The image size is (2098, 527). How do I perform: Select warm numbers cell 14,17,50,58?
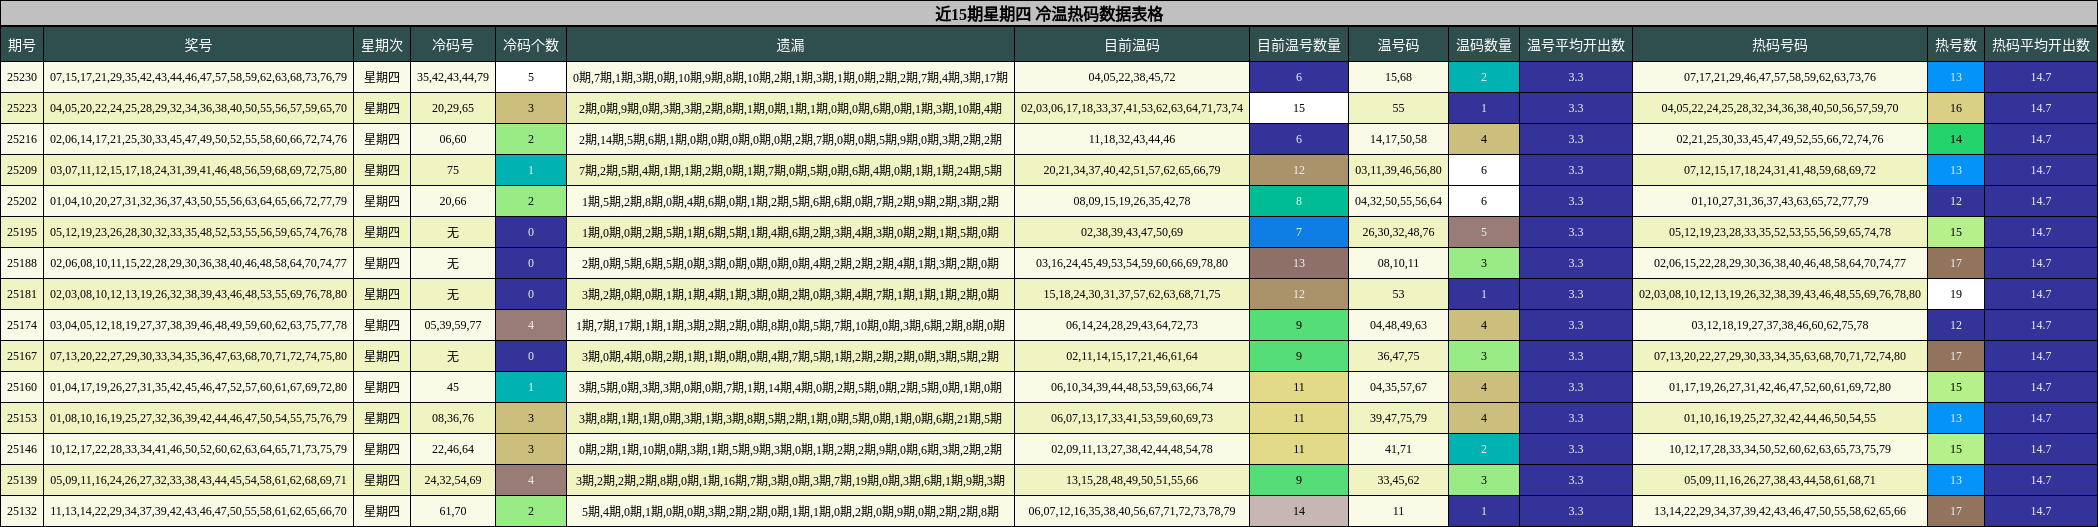pyautogui.click(x=1398, y=139)
